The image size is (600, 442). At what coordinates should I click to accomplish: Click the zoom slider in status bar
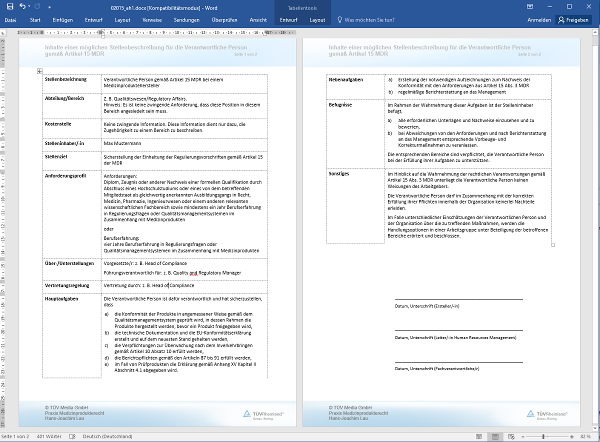coord(545,437)
